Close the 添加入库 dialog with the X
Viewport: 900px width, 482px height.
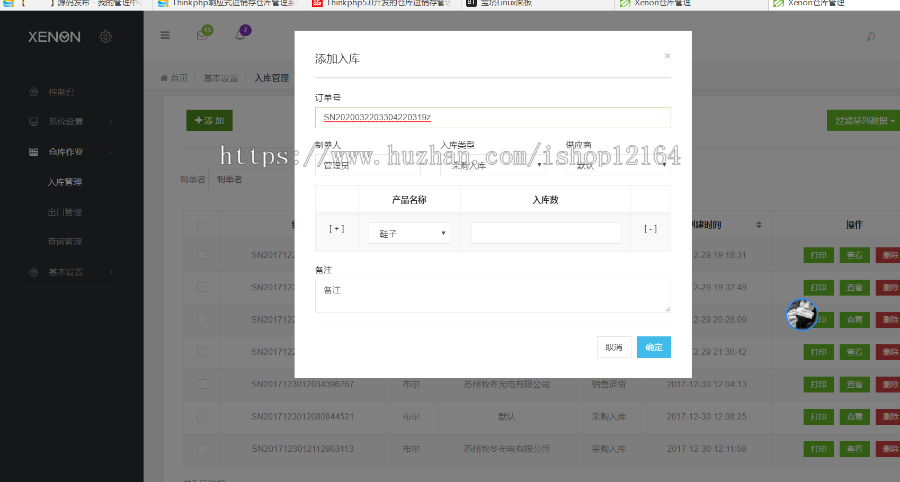point(667,56)
